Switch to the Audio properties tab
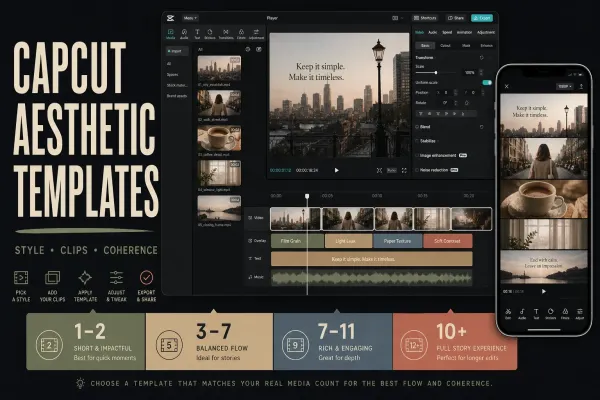The width and height of the screenshot is (600, 400). [432, 33]
